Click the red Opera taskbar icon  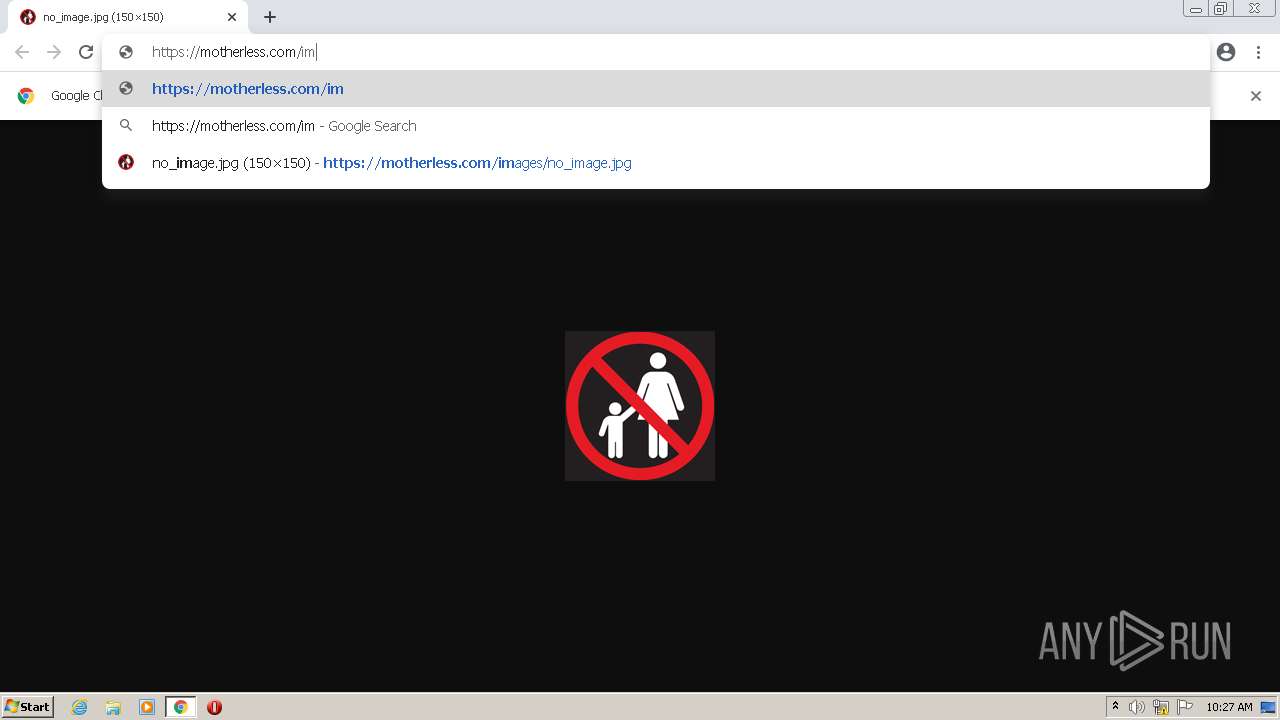pos(214,707)
